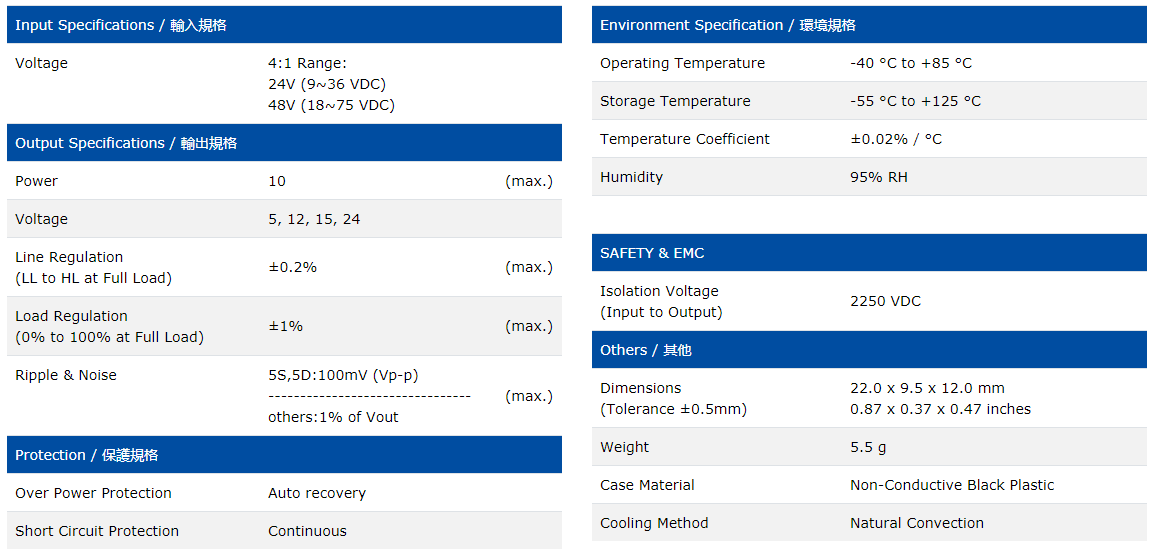The width and height of the screenshot is (1153, 549).
Task: Select the Ripple & Noise label
Action: (66, 375)
